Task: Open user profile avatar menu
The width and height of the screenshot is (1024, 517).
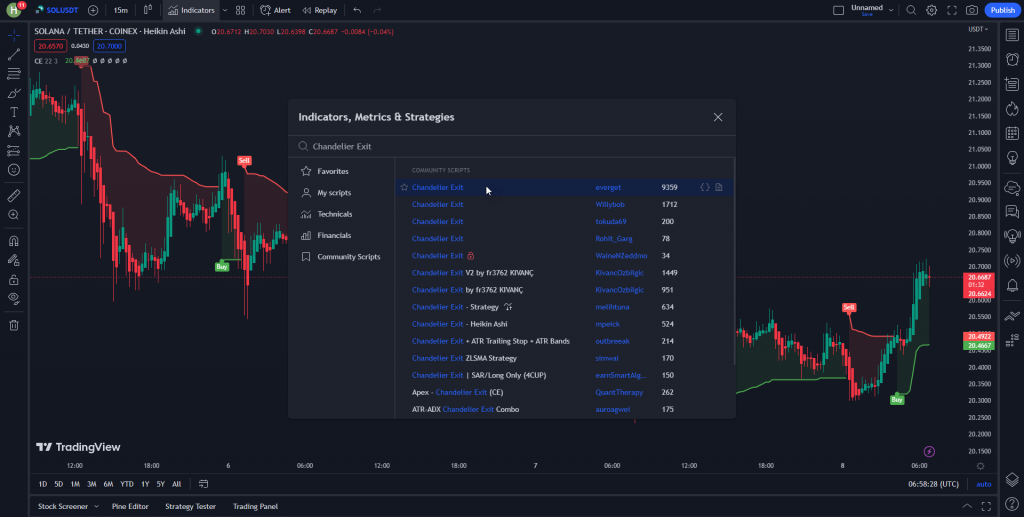Action: (14, 10)
